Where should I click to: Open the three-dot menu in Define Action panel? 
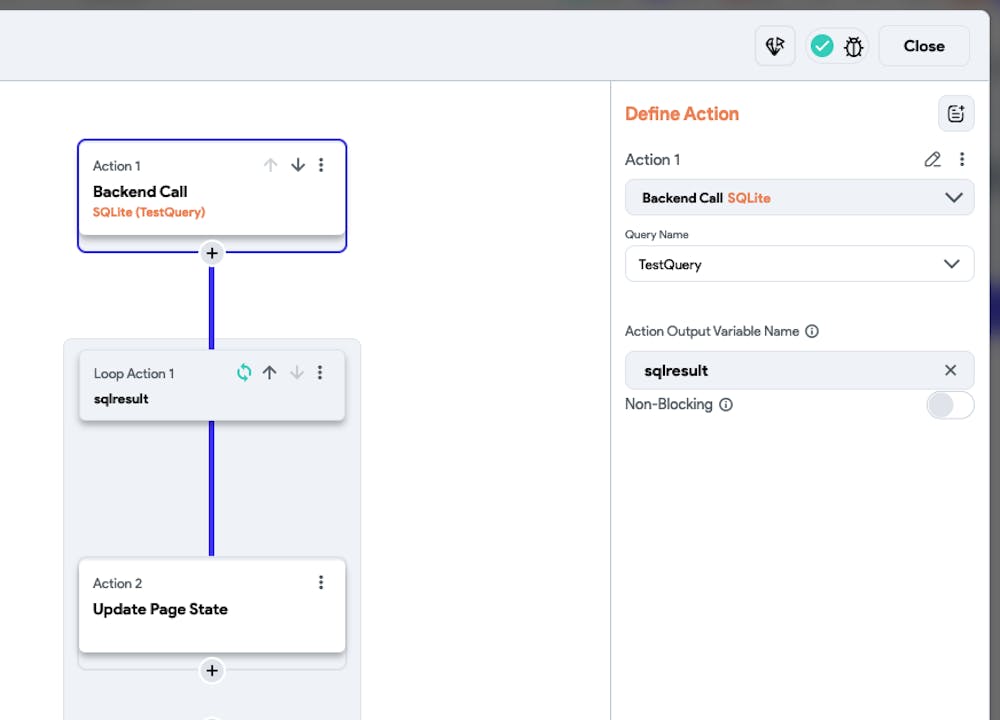click(x=962, y=159)
